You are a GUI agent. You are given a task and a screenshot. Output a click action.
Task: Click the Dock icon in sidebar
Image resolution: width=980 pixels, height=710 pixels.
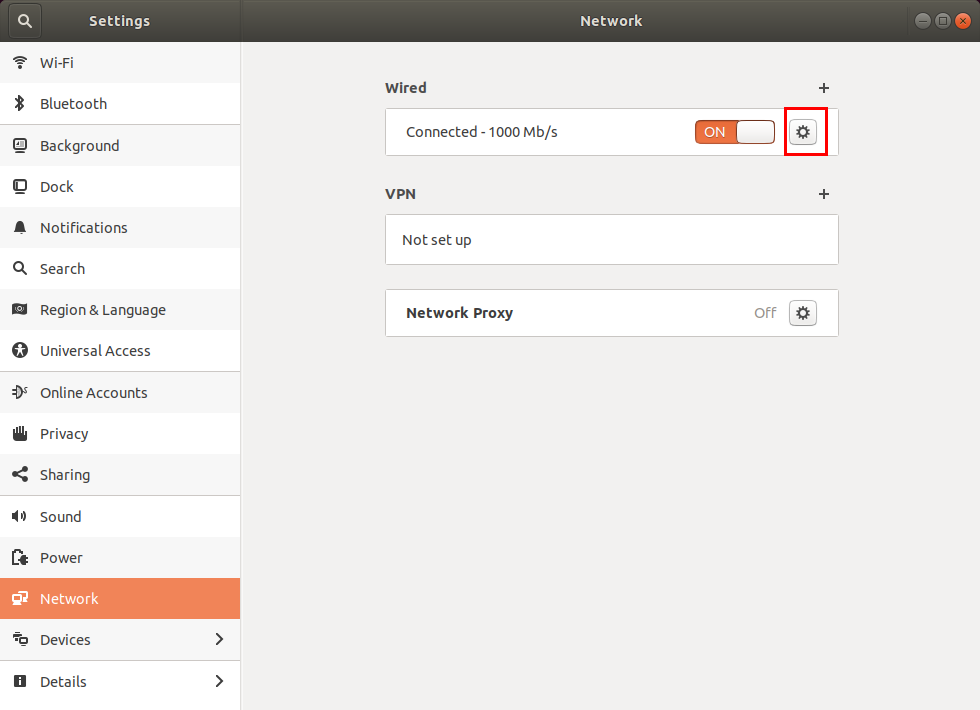point(20,186)
